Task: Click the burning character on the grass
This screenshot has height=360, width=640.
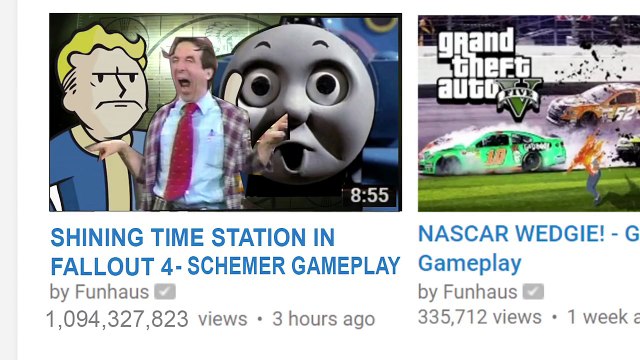Action: point(589,167)
